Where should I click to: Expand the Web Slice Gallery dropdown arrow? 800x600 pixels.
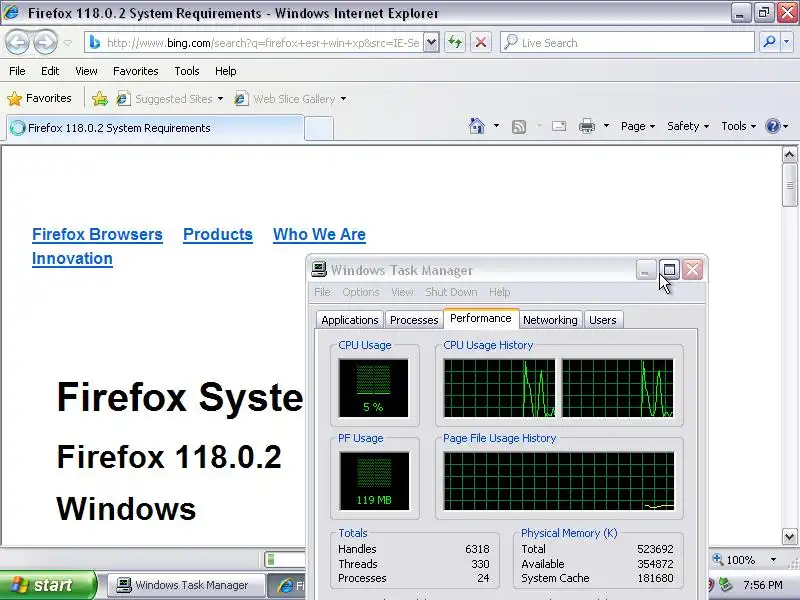click(343, 99)
